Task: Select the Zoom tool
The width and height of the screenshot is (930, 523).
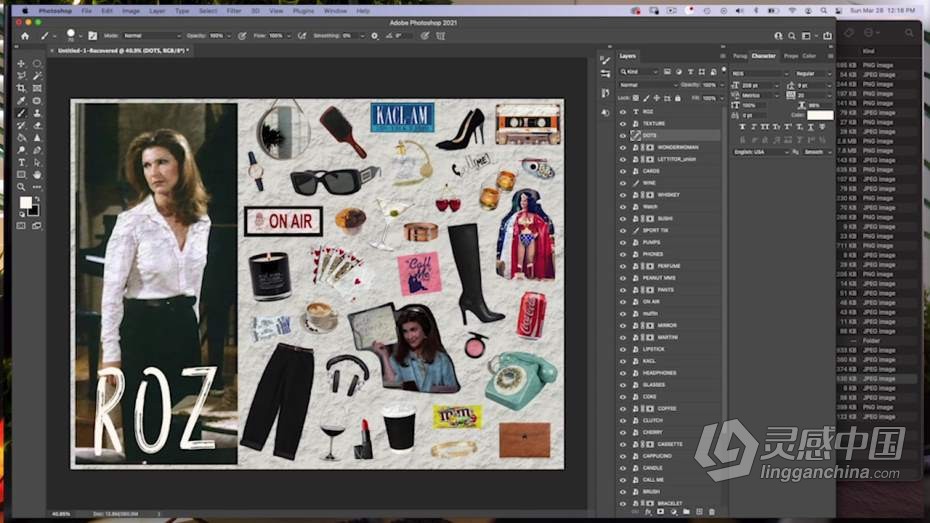Action: coord(21,187)
